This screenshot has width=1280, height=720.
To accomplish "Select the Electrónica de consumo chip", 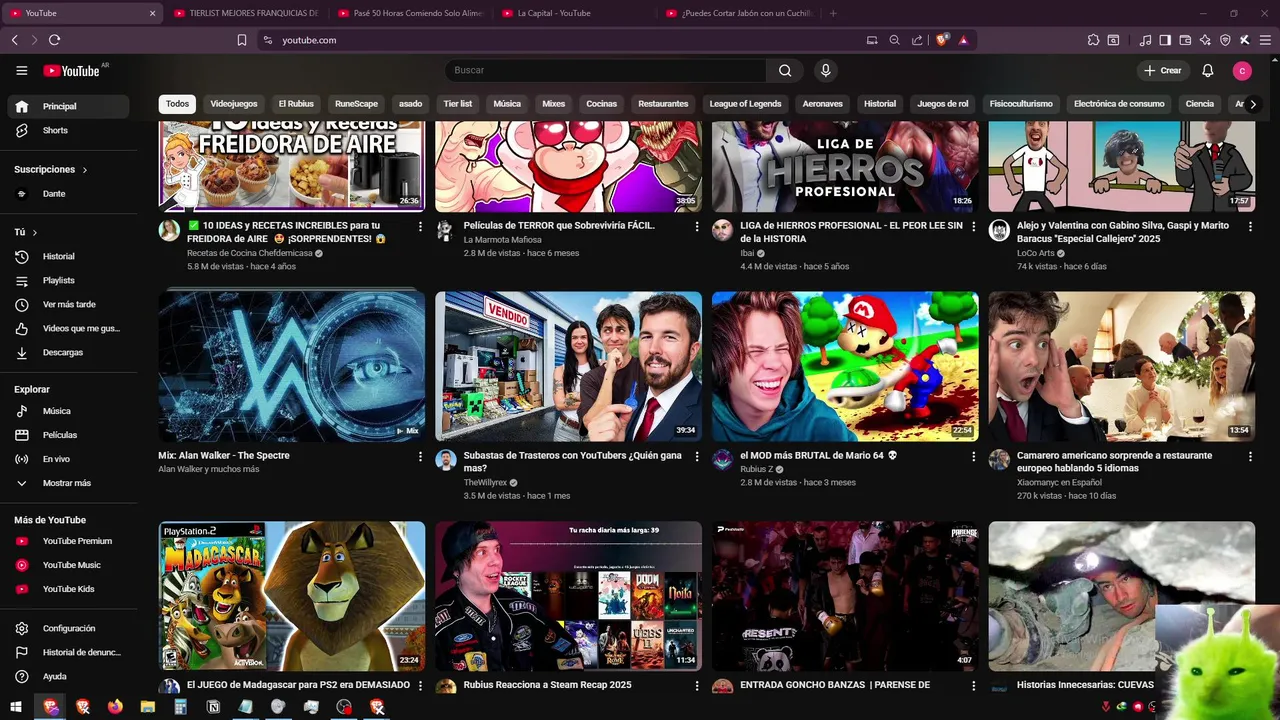I will tap(1119, 104).
